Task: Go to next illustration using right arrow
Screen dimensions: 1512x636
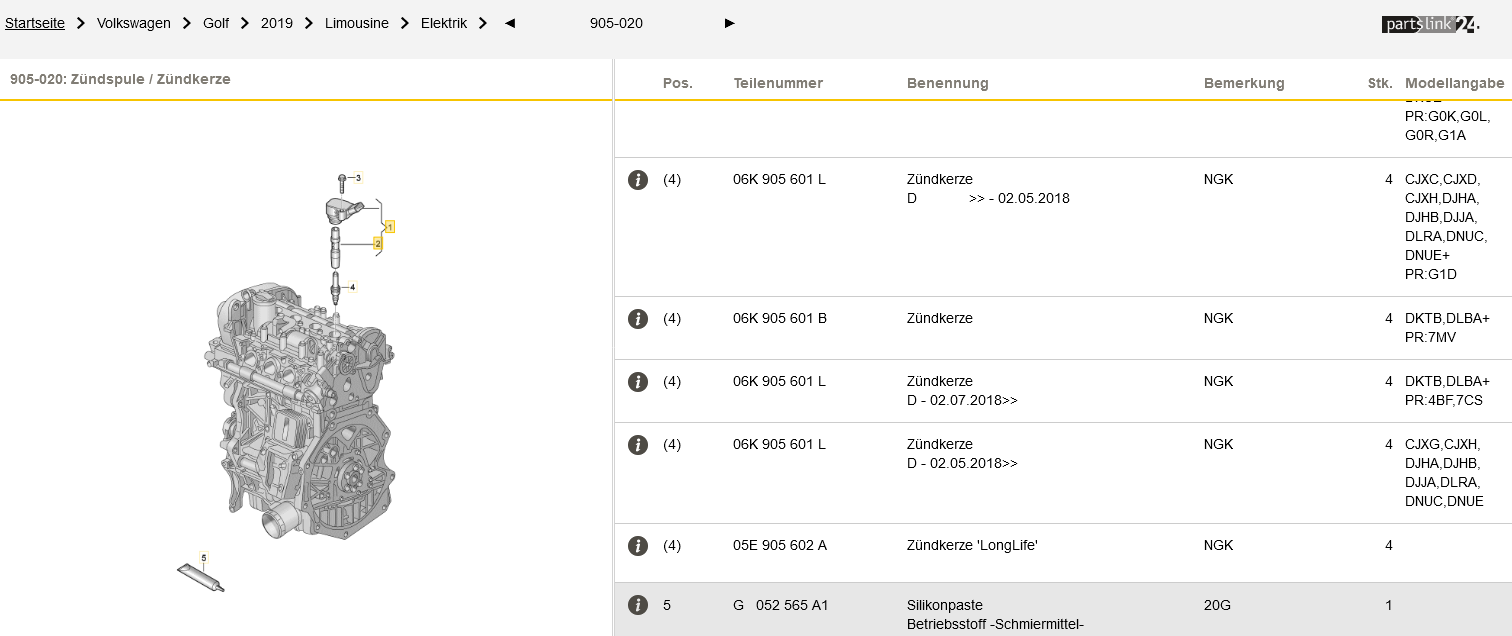Action: 729,23
